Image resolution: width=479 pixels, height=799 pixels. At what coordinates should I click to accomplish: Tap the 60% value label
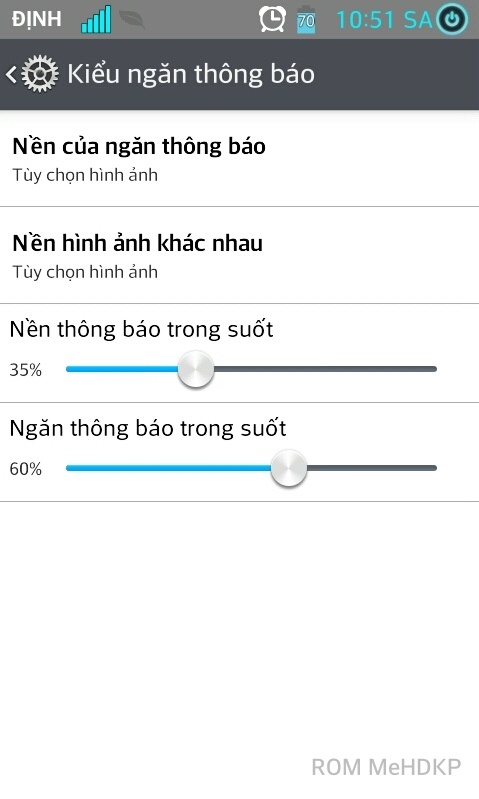click(x=25, y=469)
